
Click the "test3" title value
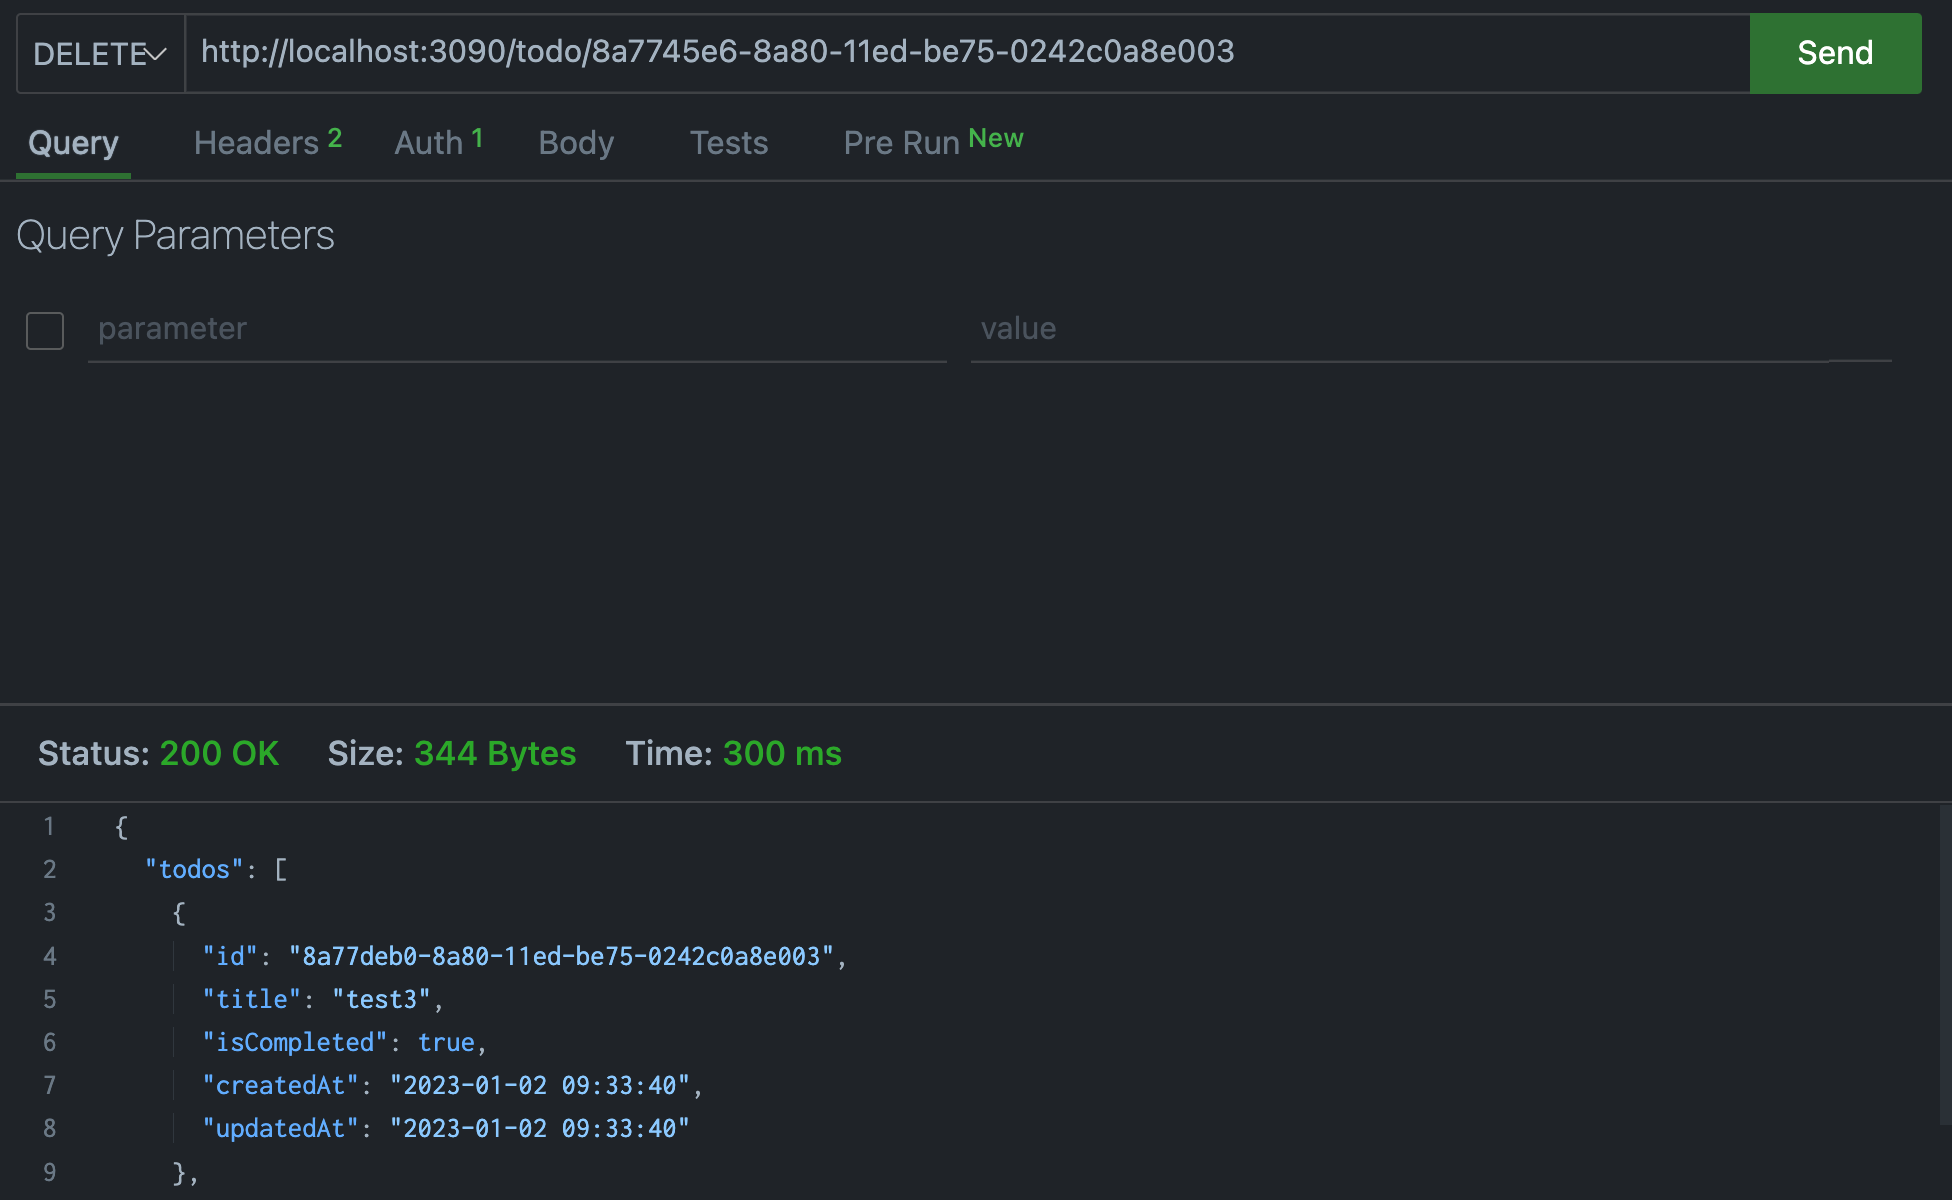click(381, 999)
